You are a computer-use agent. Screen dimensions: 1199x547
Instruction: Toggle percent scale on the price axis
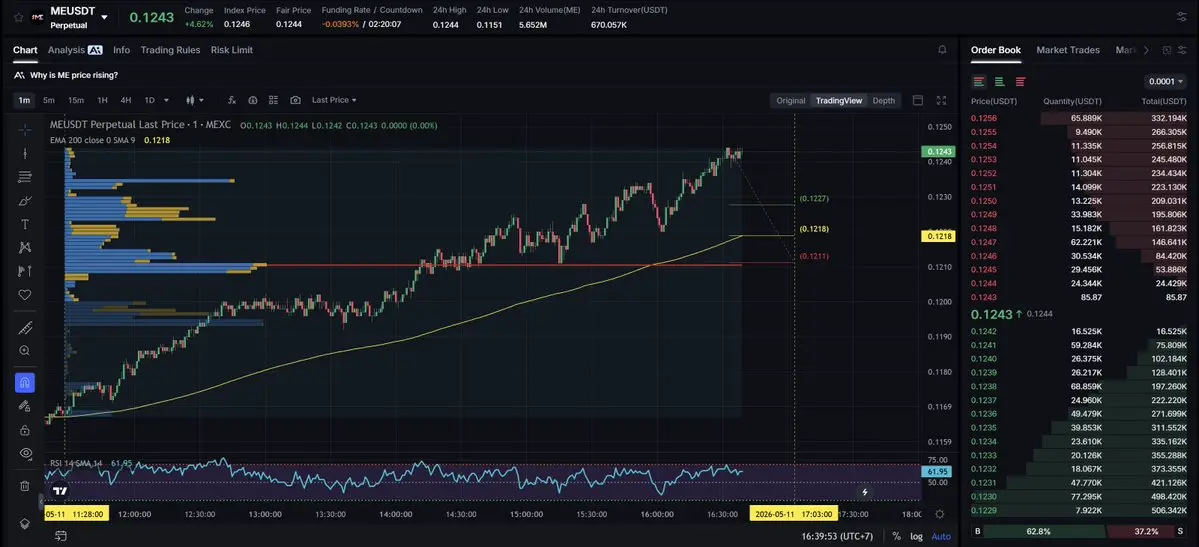(896, 536)
